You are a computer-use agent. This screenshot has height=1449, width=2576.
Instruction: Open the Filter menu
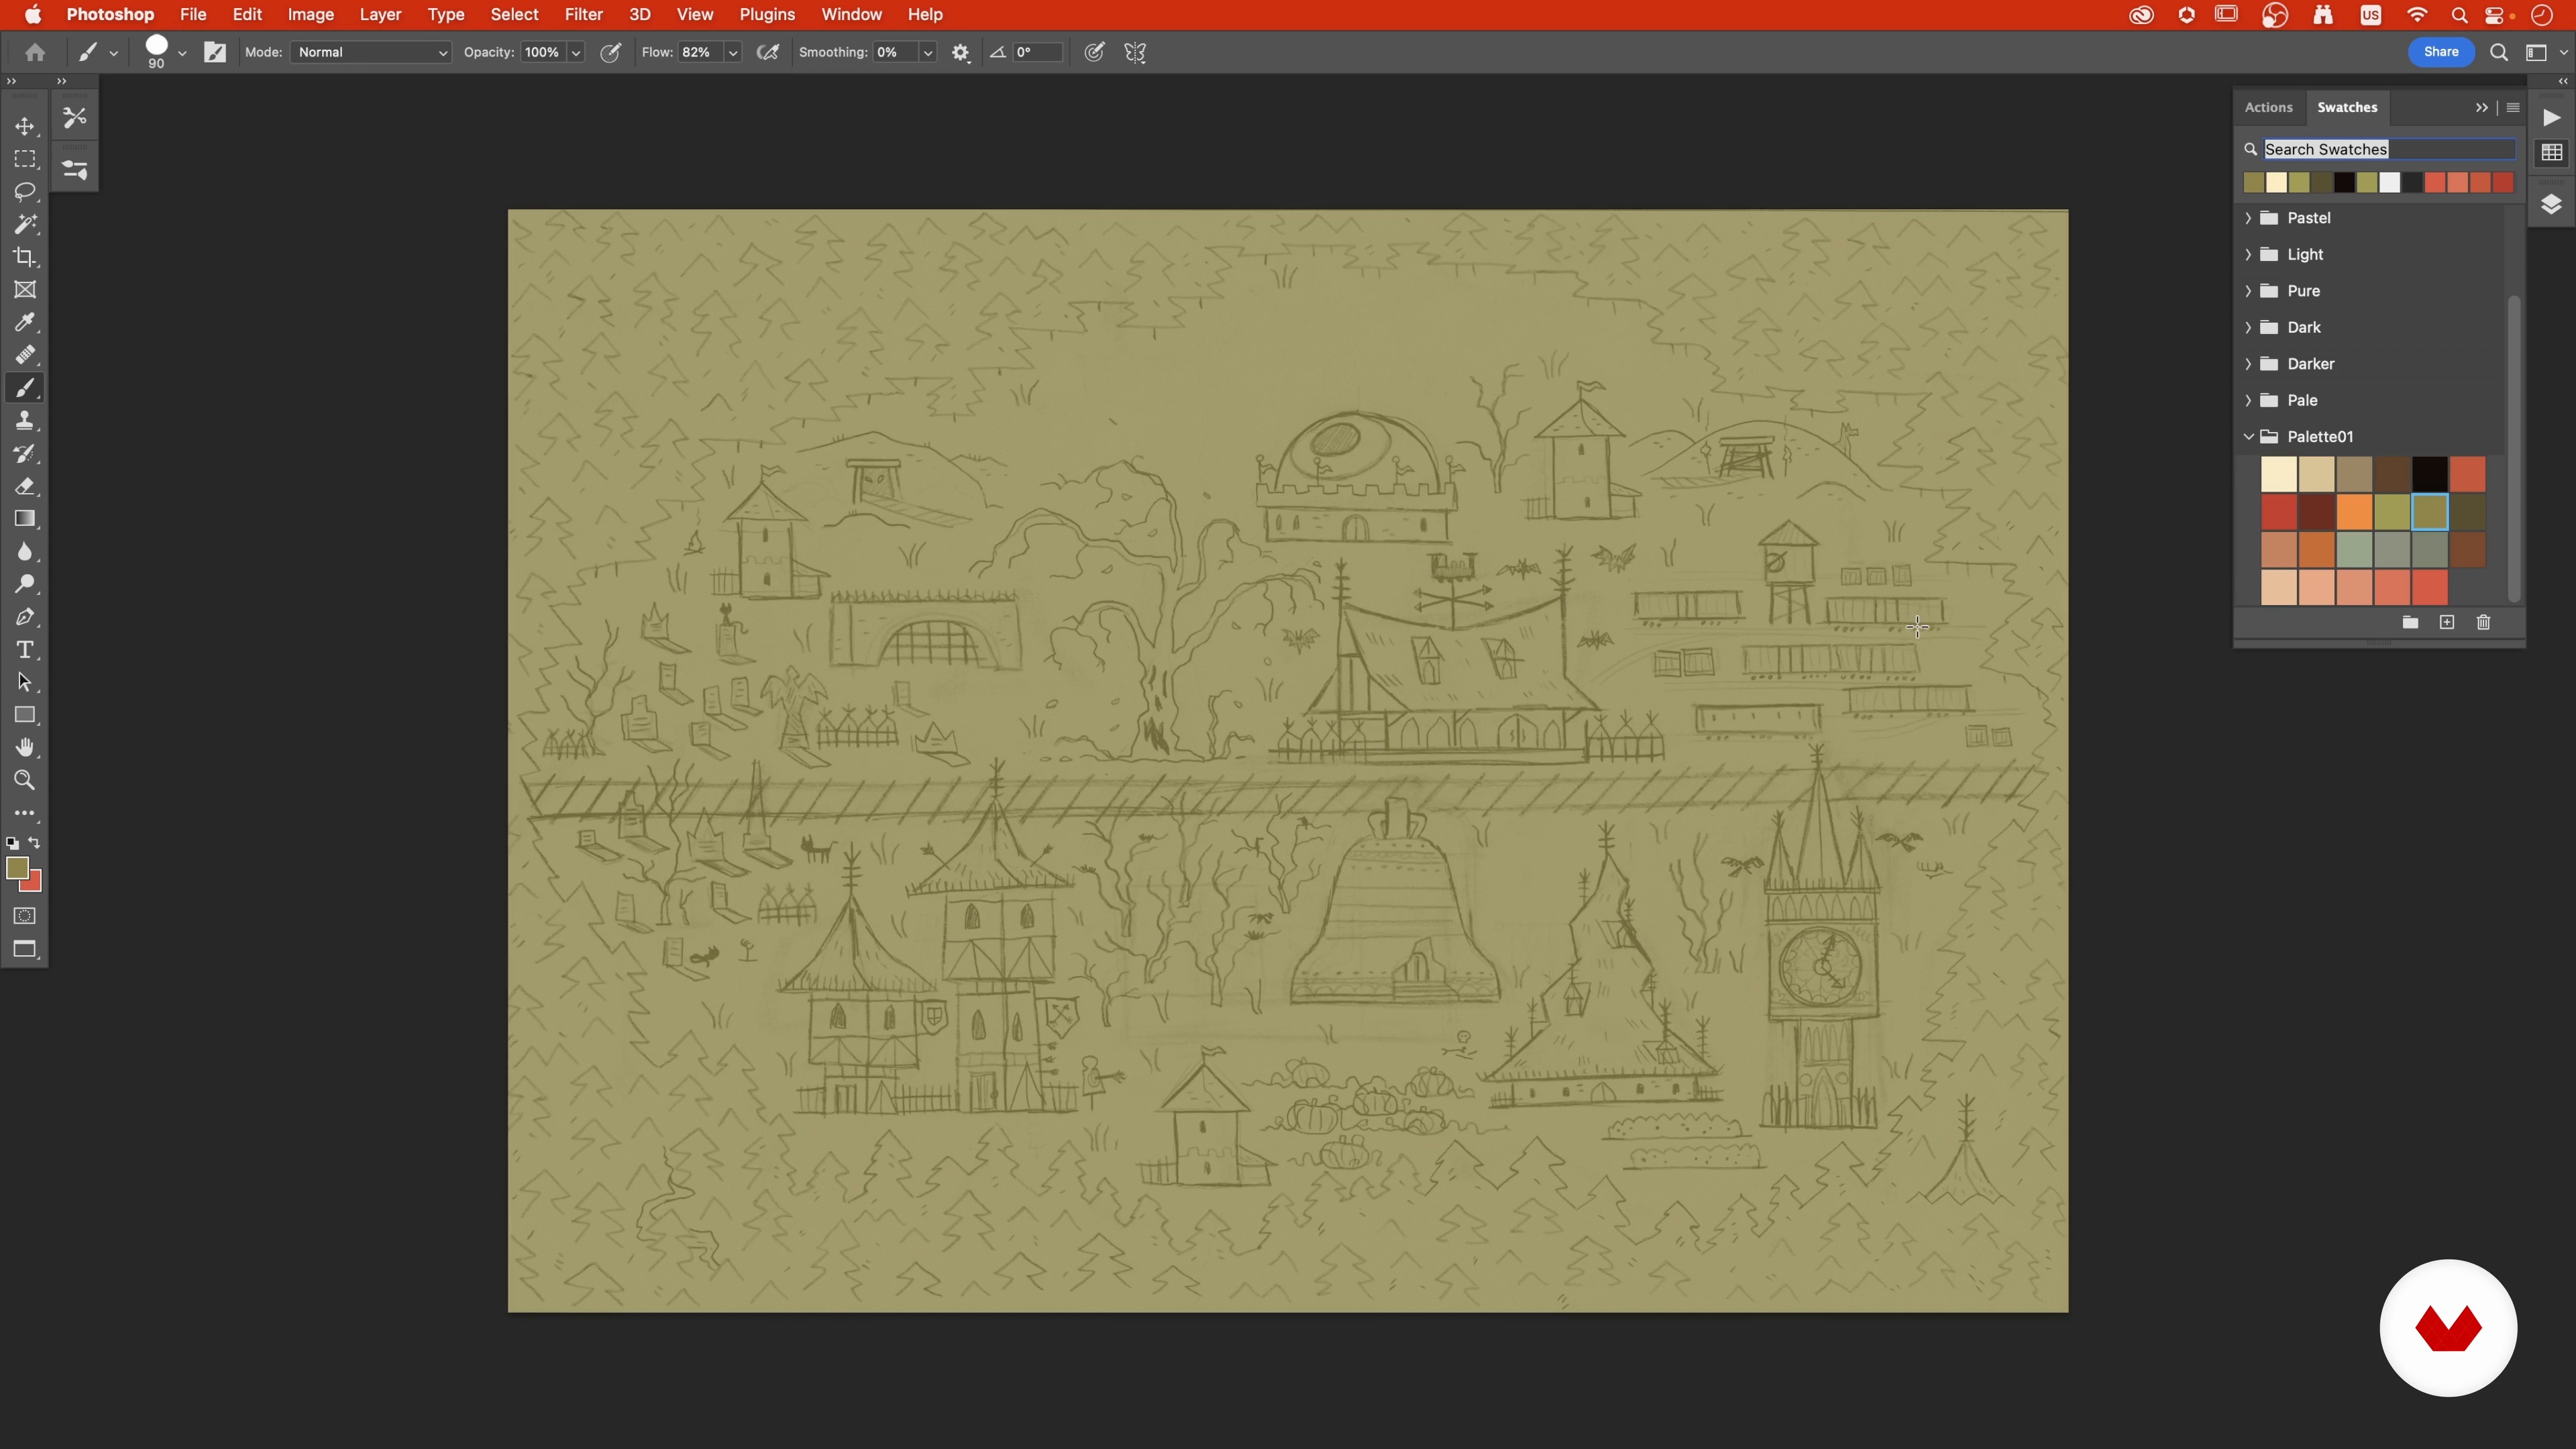tap(583, 15)
